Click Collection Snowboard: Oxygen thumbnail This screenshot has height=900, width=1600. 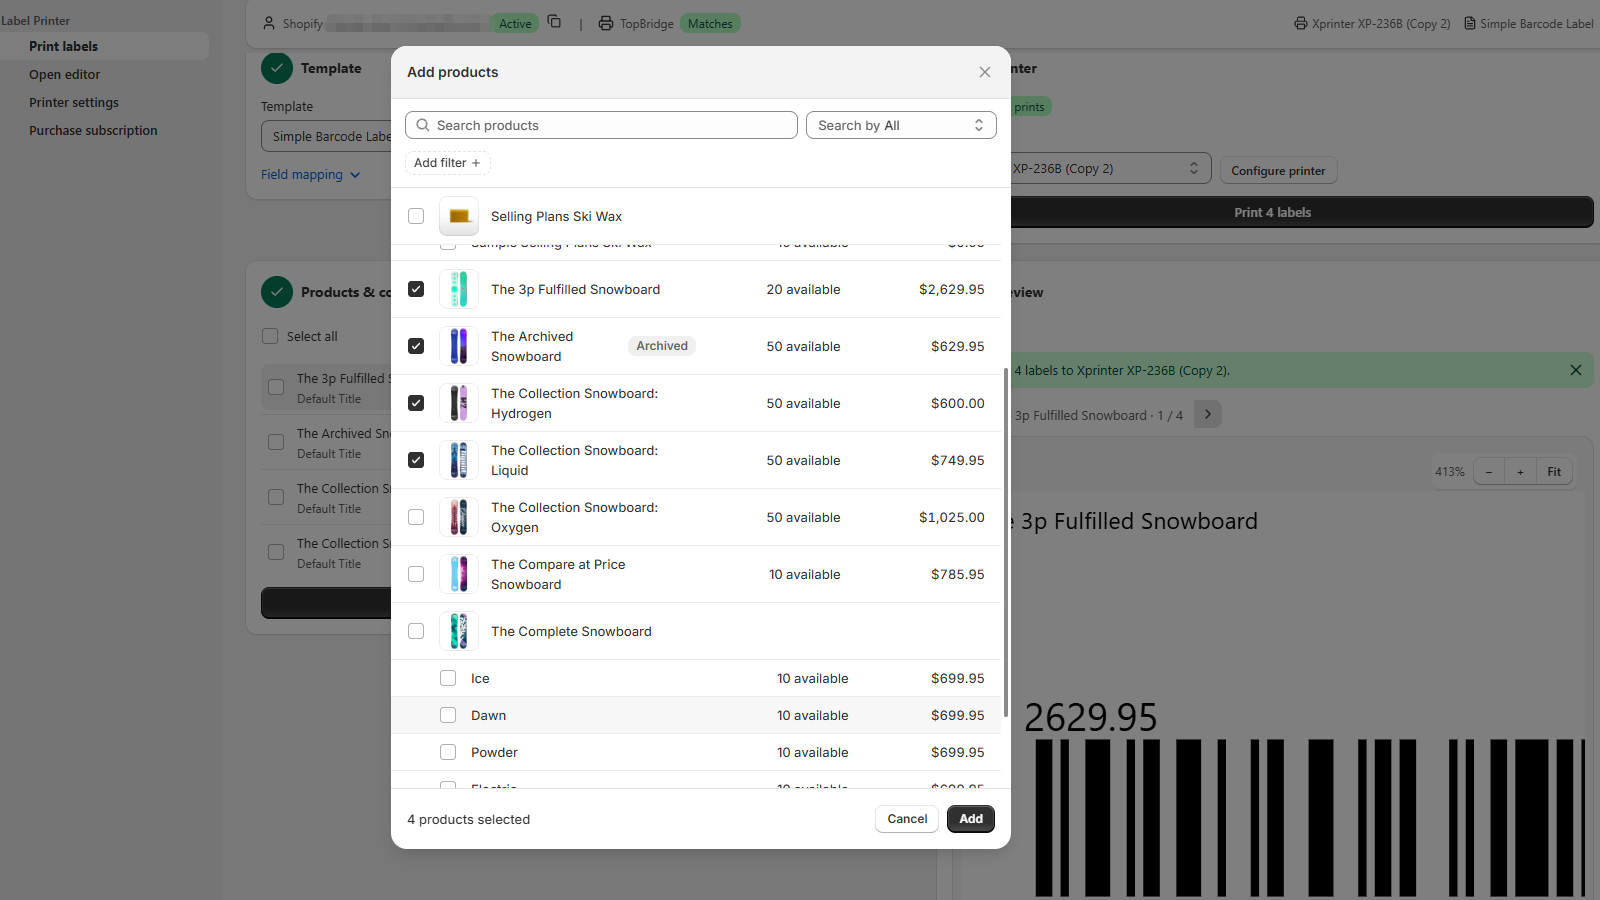click(x=459, y=517)
